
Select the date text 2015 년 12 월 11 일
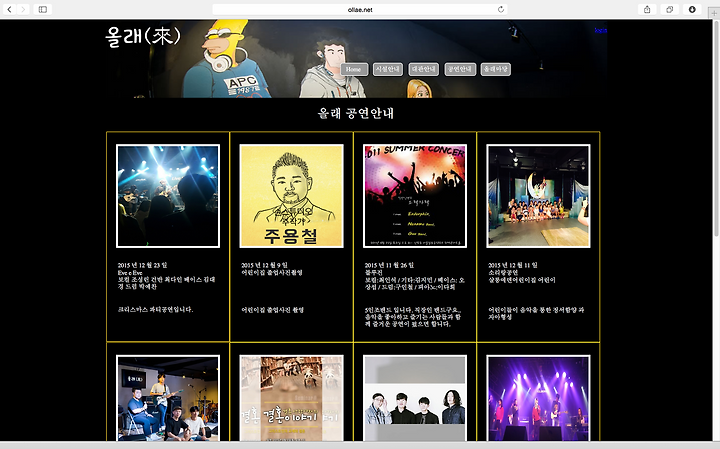pyautogui.click(x=513, y=265)
